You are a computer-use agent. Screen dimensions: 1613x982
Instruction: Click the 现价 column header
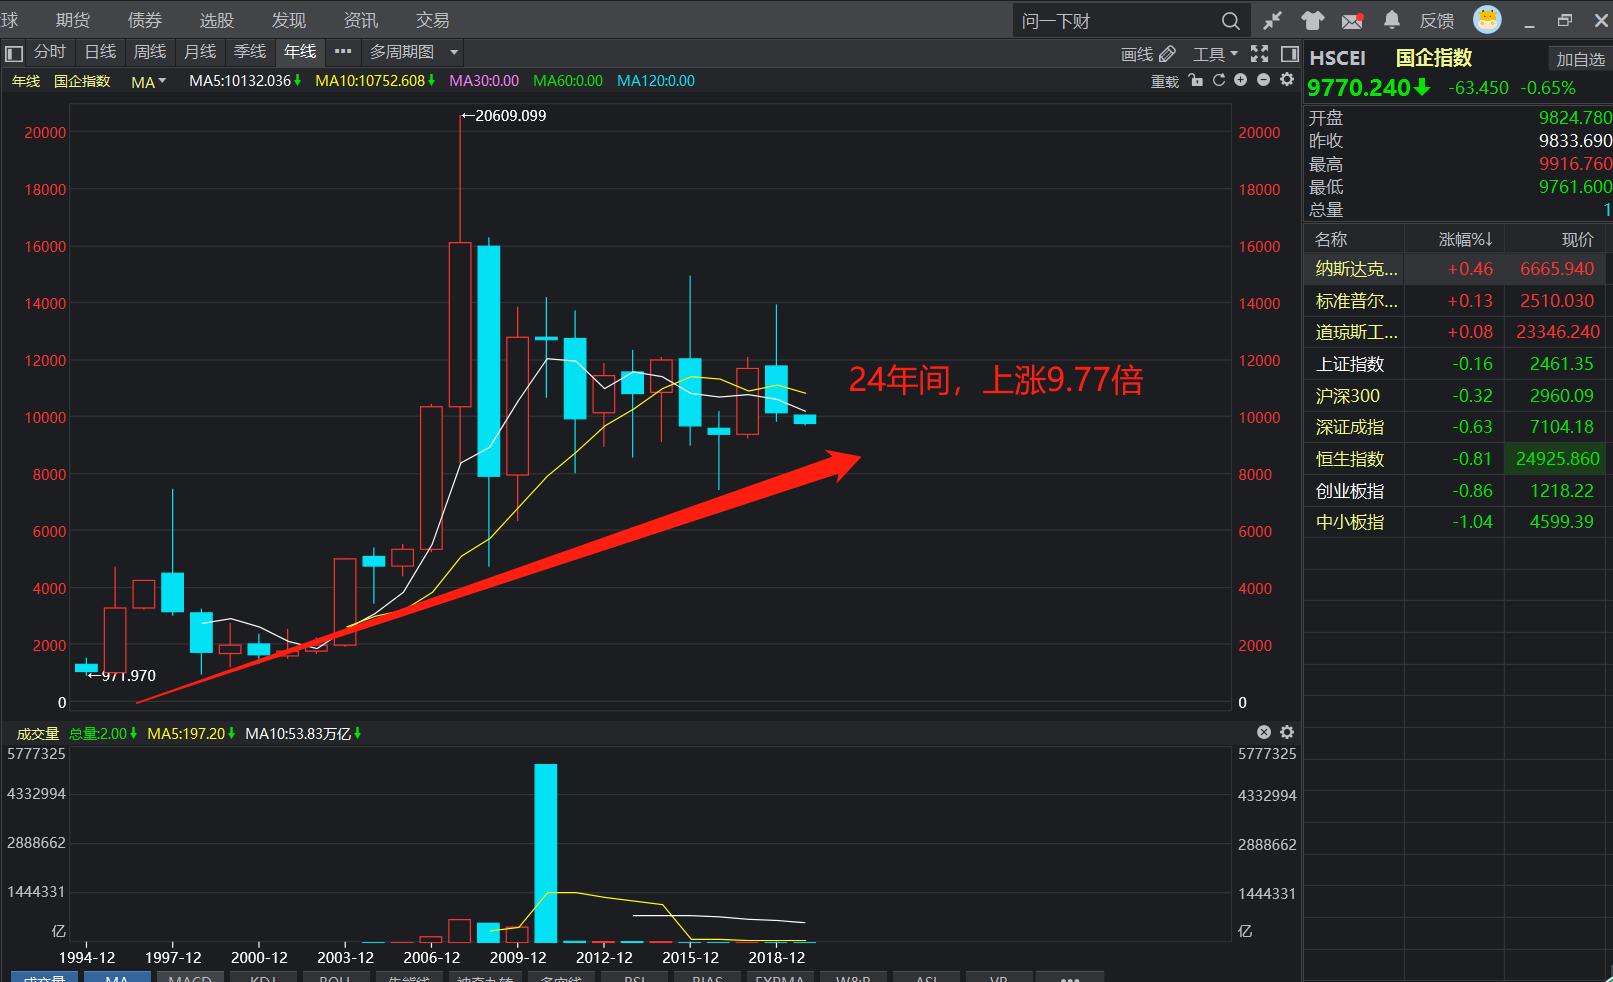pyautogui.click(x=1577, y=239)
